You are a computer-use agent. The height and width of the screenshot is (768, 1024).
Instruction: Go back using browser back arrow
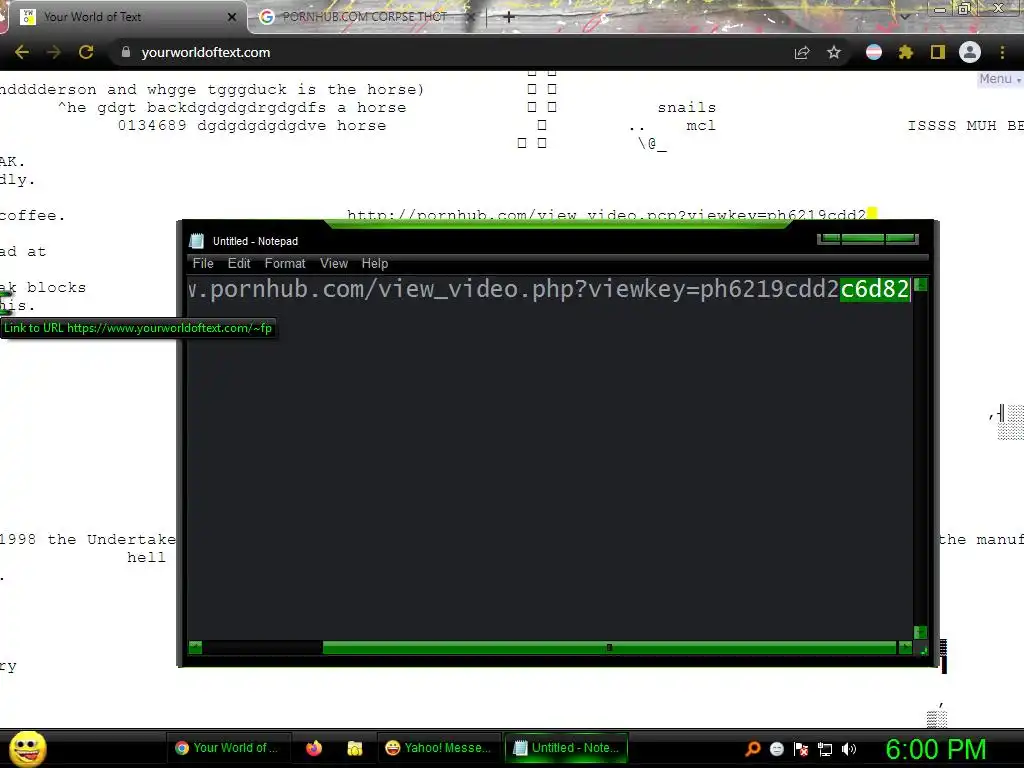[22, 52]
